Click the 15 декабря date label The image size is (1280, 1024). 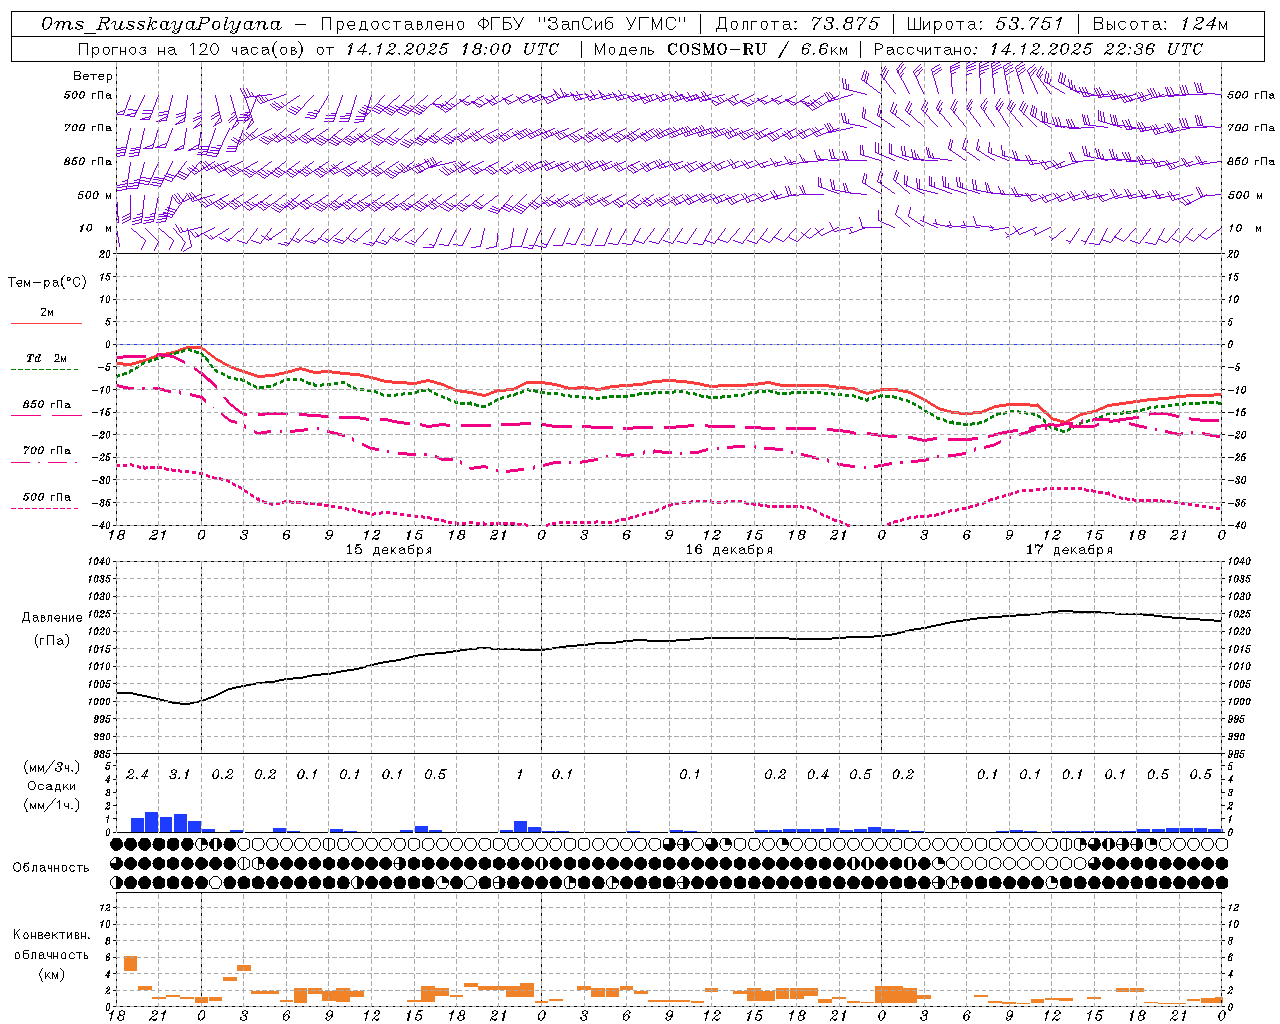389,550
